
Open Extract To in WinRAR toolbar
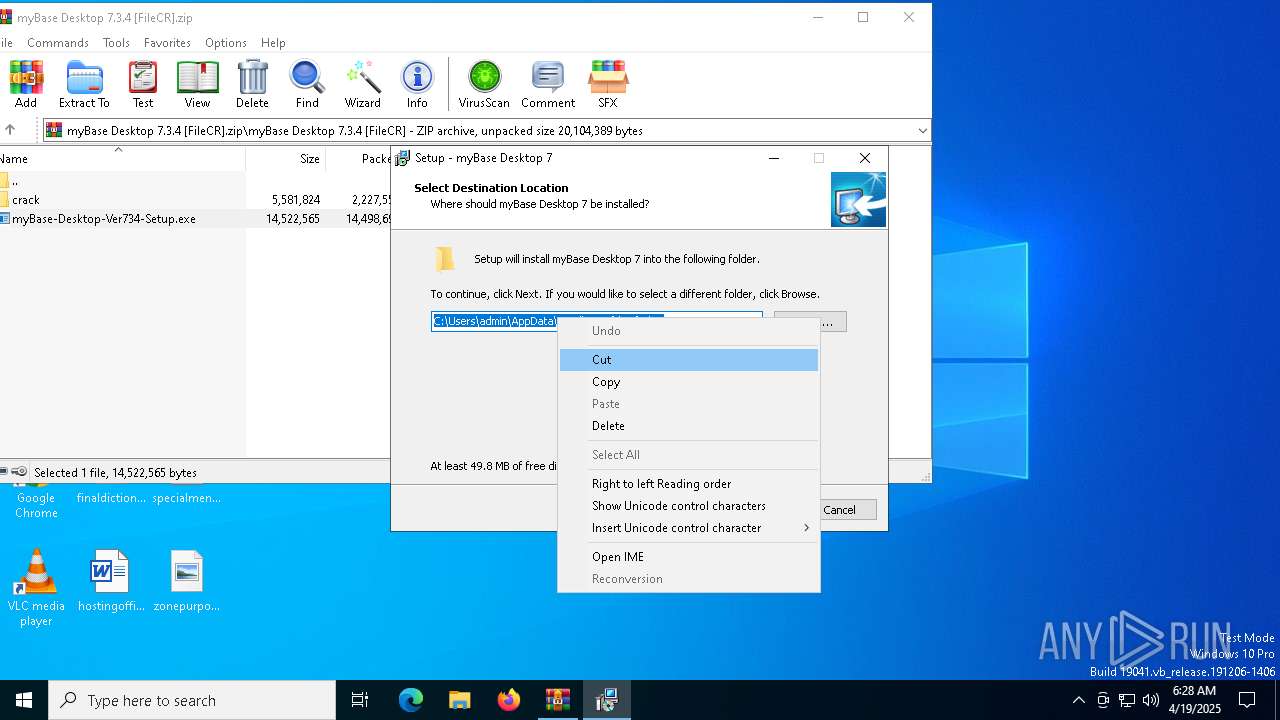[84, 84]
